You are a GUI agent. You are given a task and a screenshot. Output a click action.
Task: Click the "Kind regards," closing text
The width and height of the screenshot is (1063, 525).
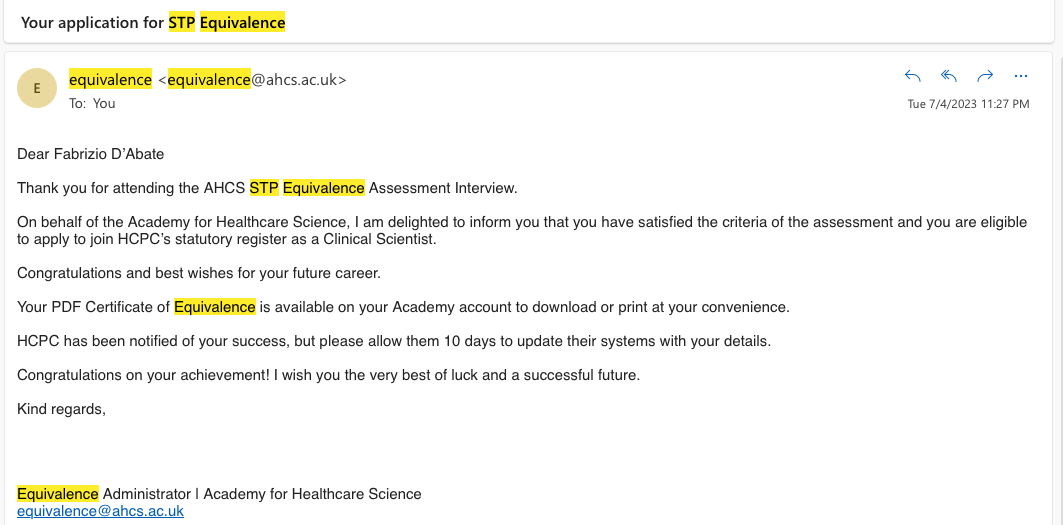pos(61,409)
